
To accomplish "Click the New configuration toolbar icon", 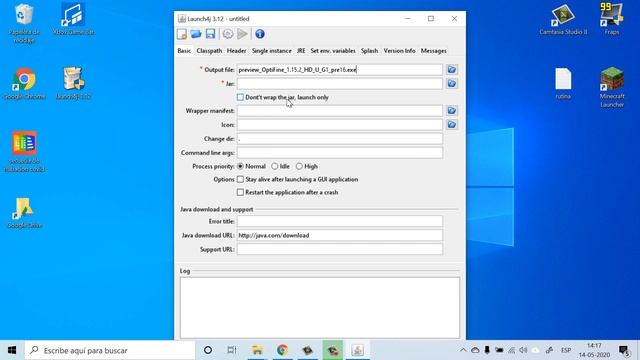I will (182, 34).
